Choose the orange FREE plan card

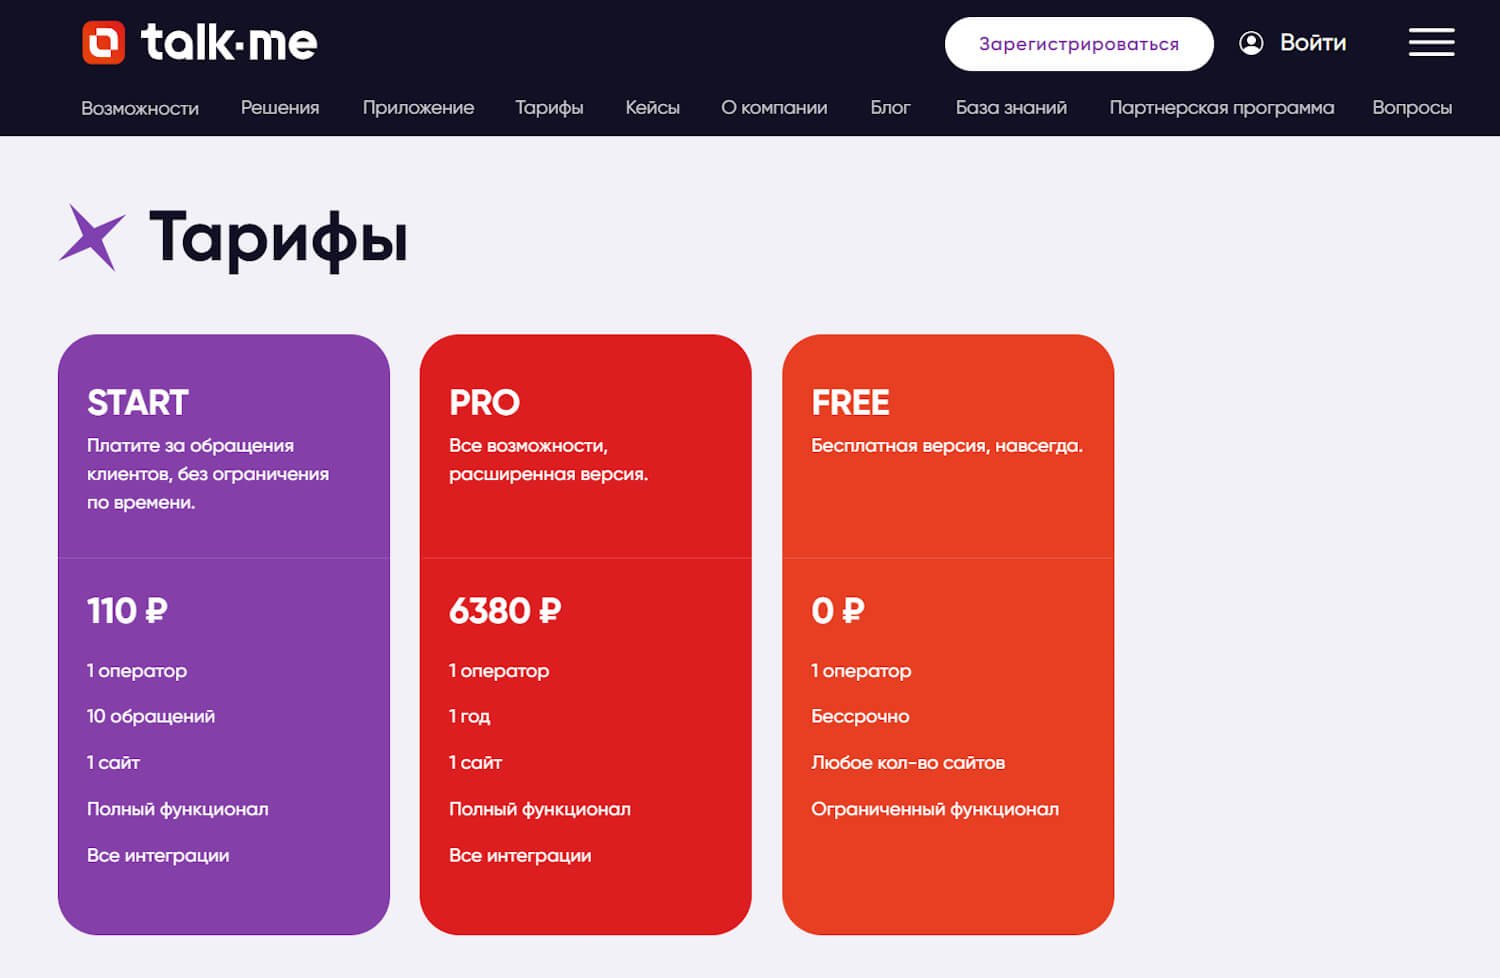tap(947, 634)
